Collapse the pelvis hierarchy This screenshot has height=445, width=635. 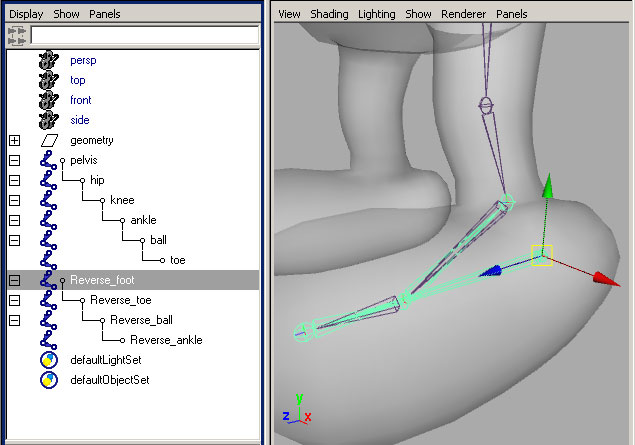(14, 160)
